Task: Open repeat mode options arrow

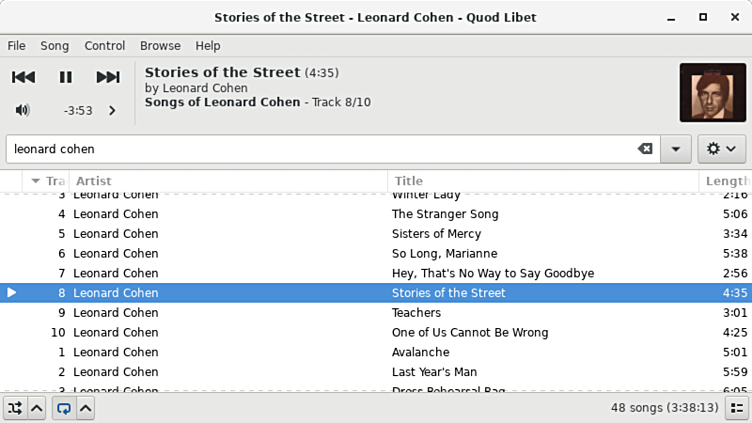Action: point(86,408)
